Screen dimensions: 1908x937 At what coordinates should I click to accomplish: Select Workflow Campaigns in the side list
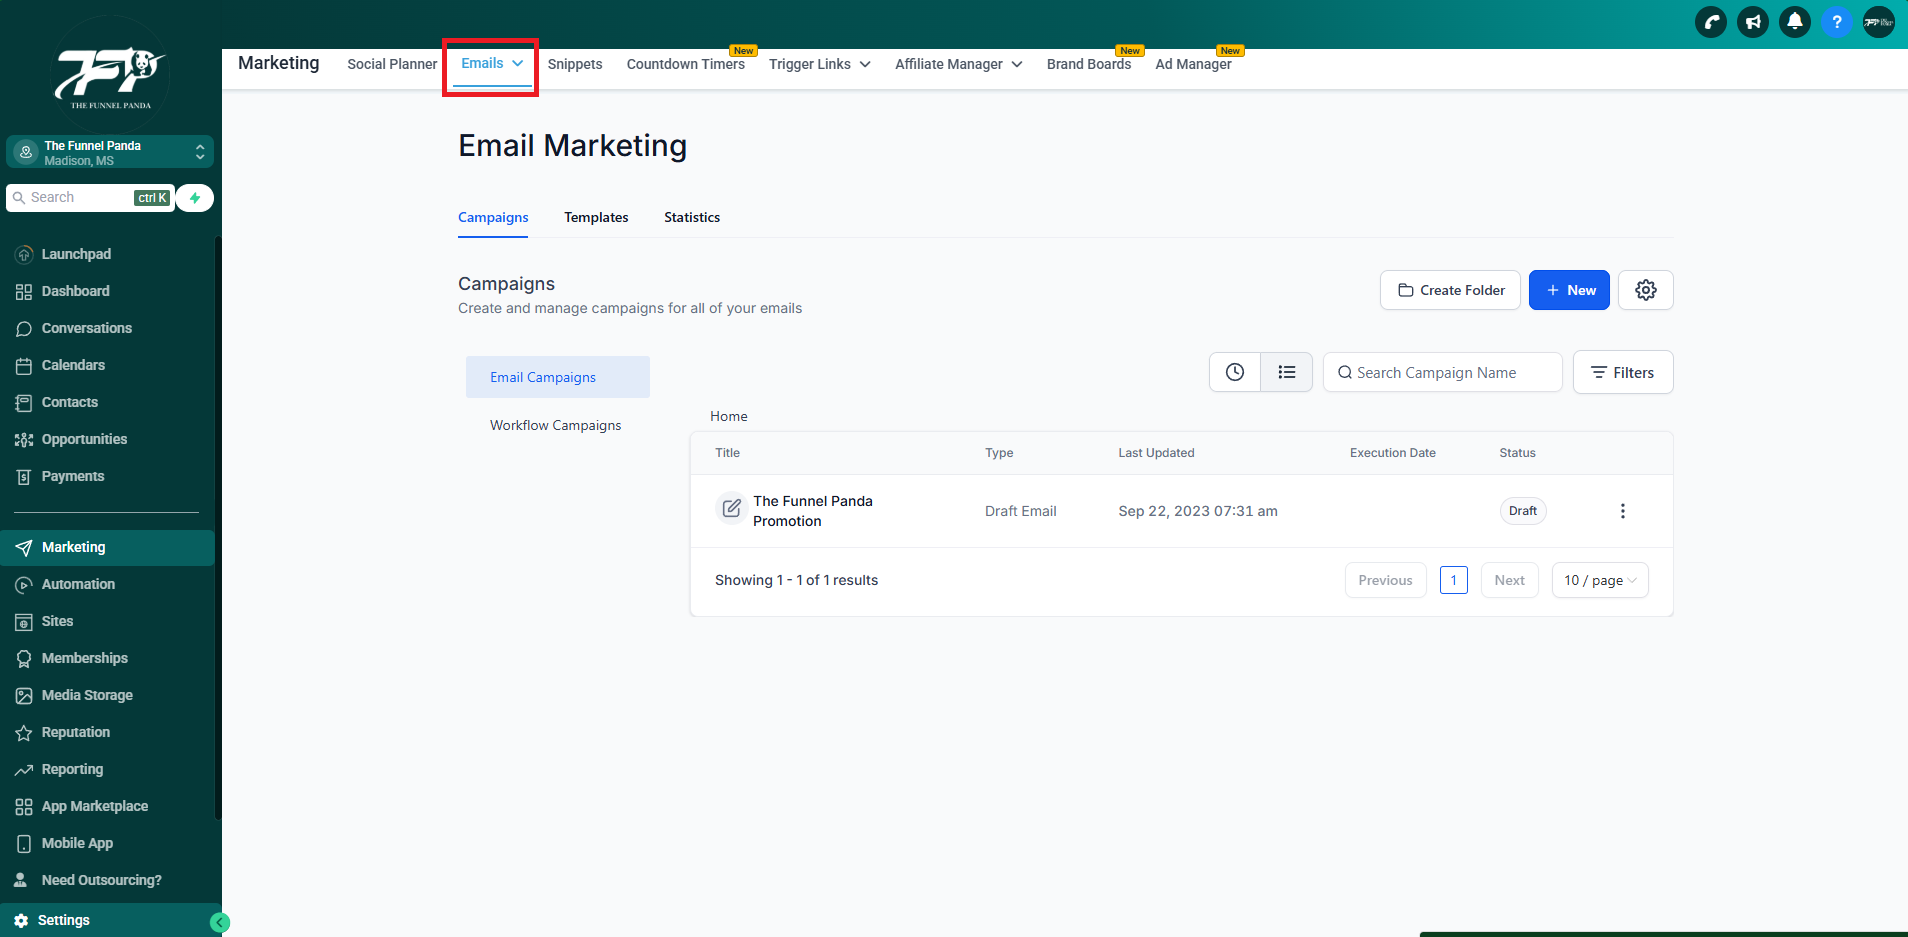[555, 425]
